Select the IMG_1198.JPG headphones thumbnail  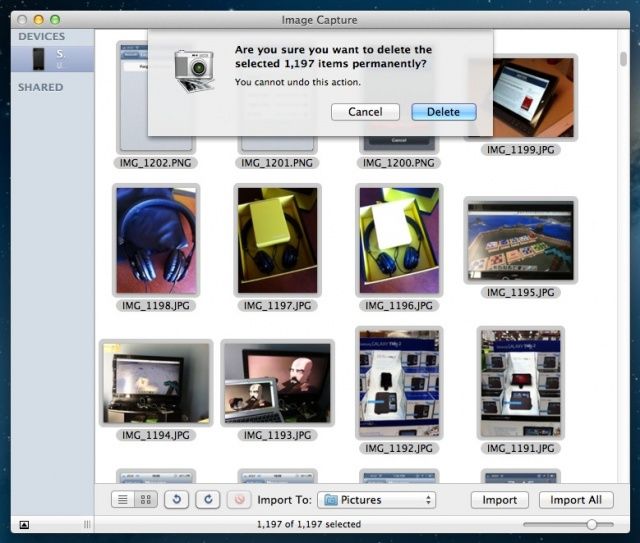pyautogui.click(x=156, y=238)
